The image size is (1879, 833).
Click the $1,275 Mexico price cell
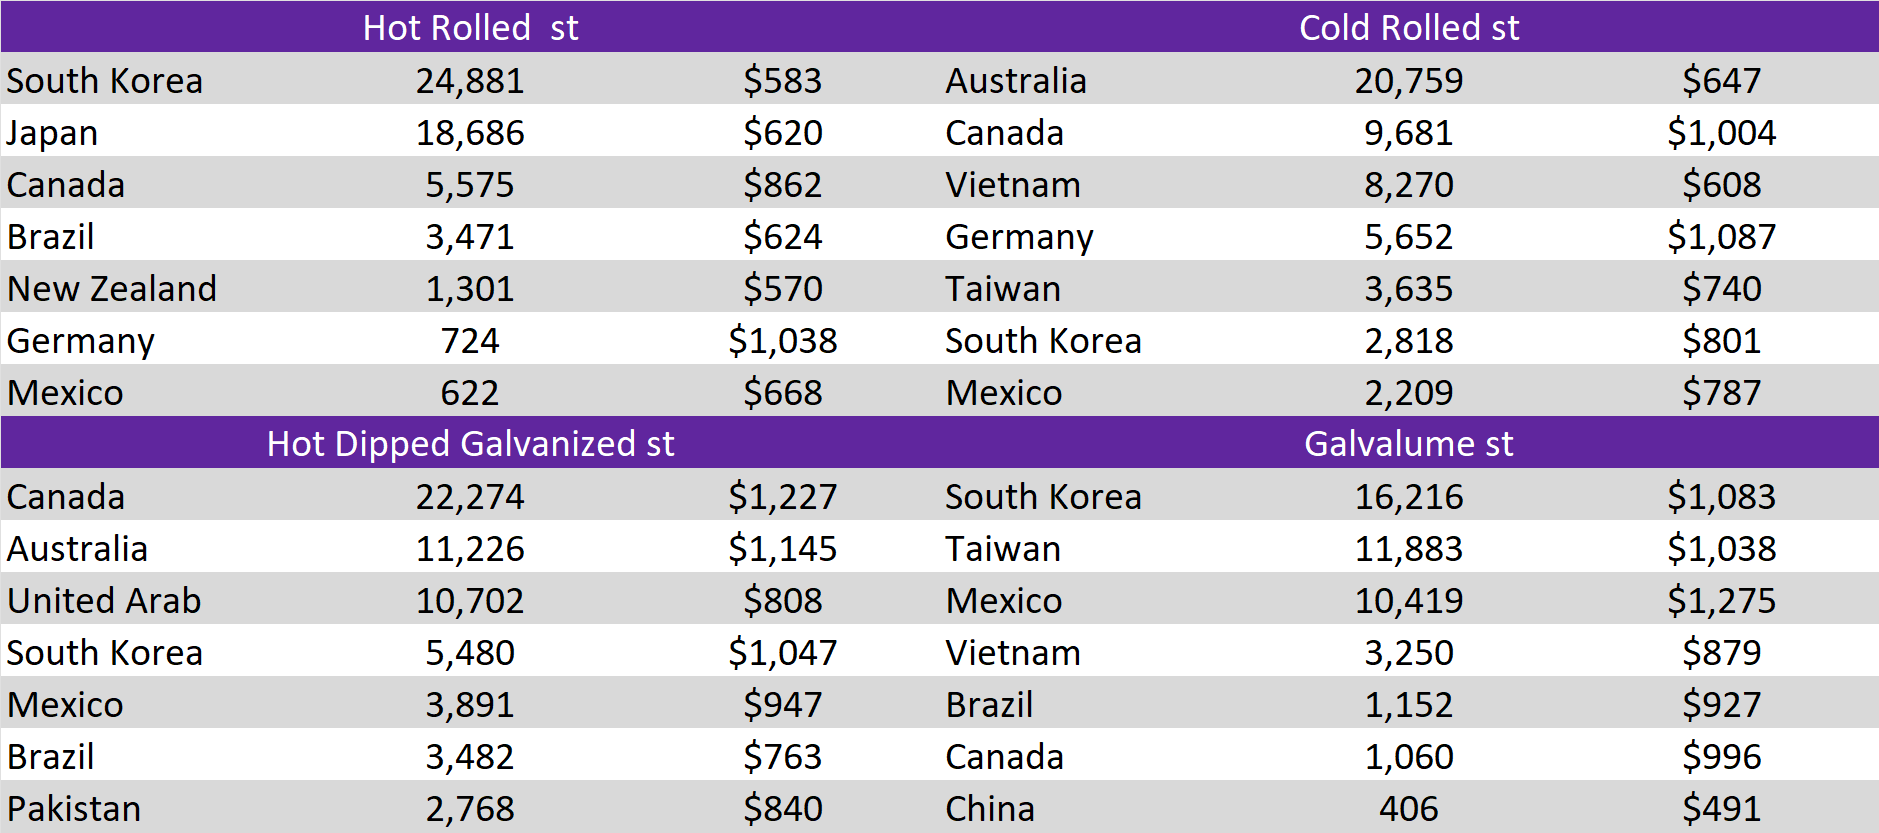[x=1721, y=601]
